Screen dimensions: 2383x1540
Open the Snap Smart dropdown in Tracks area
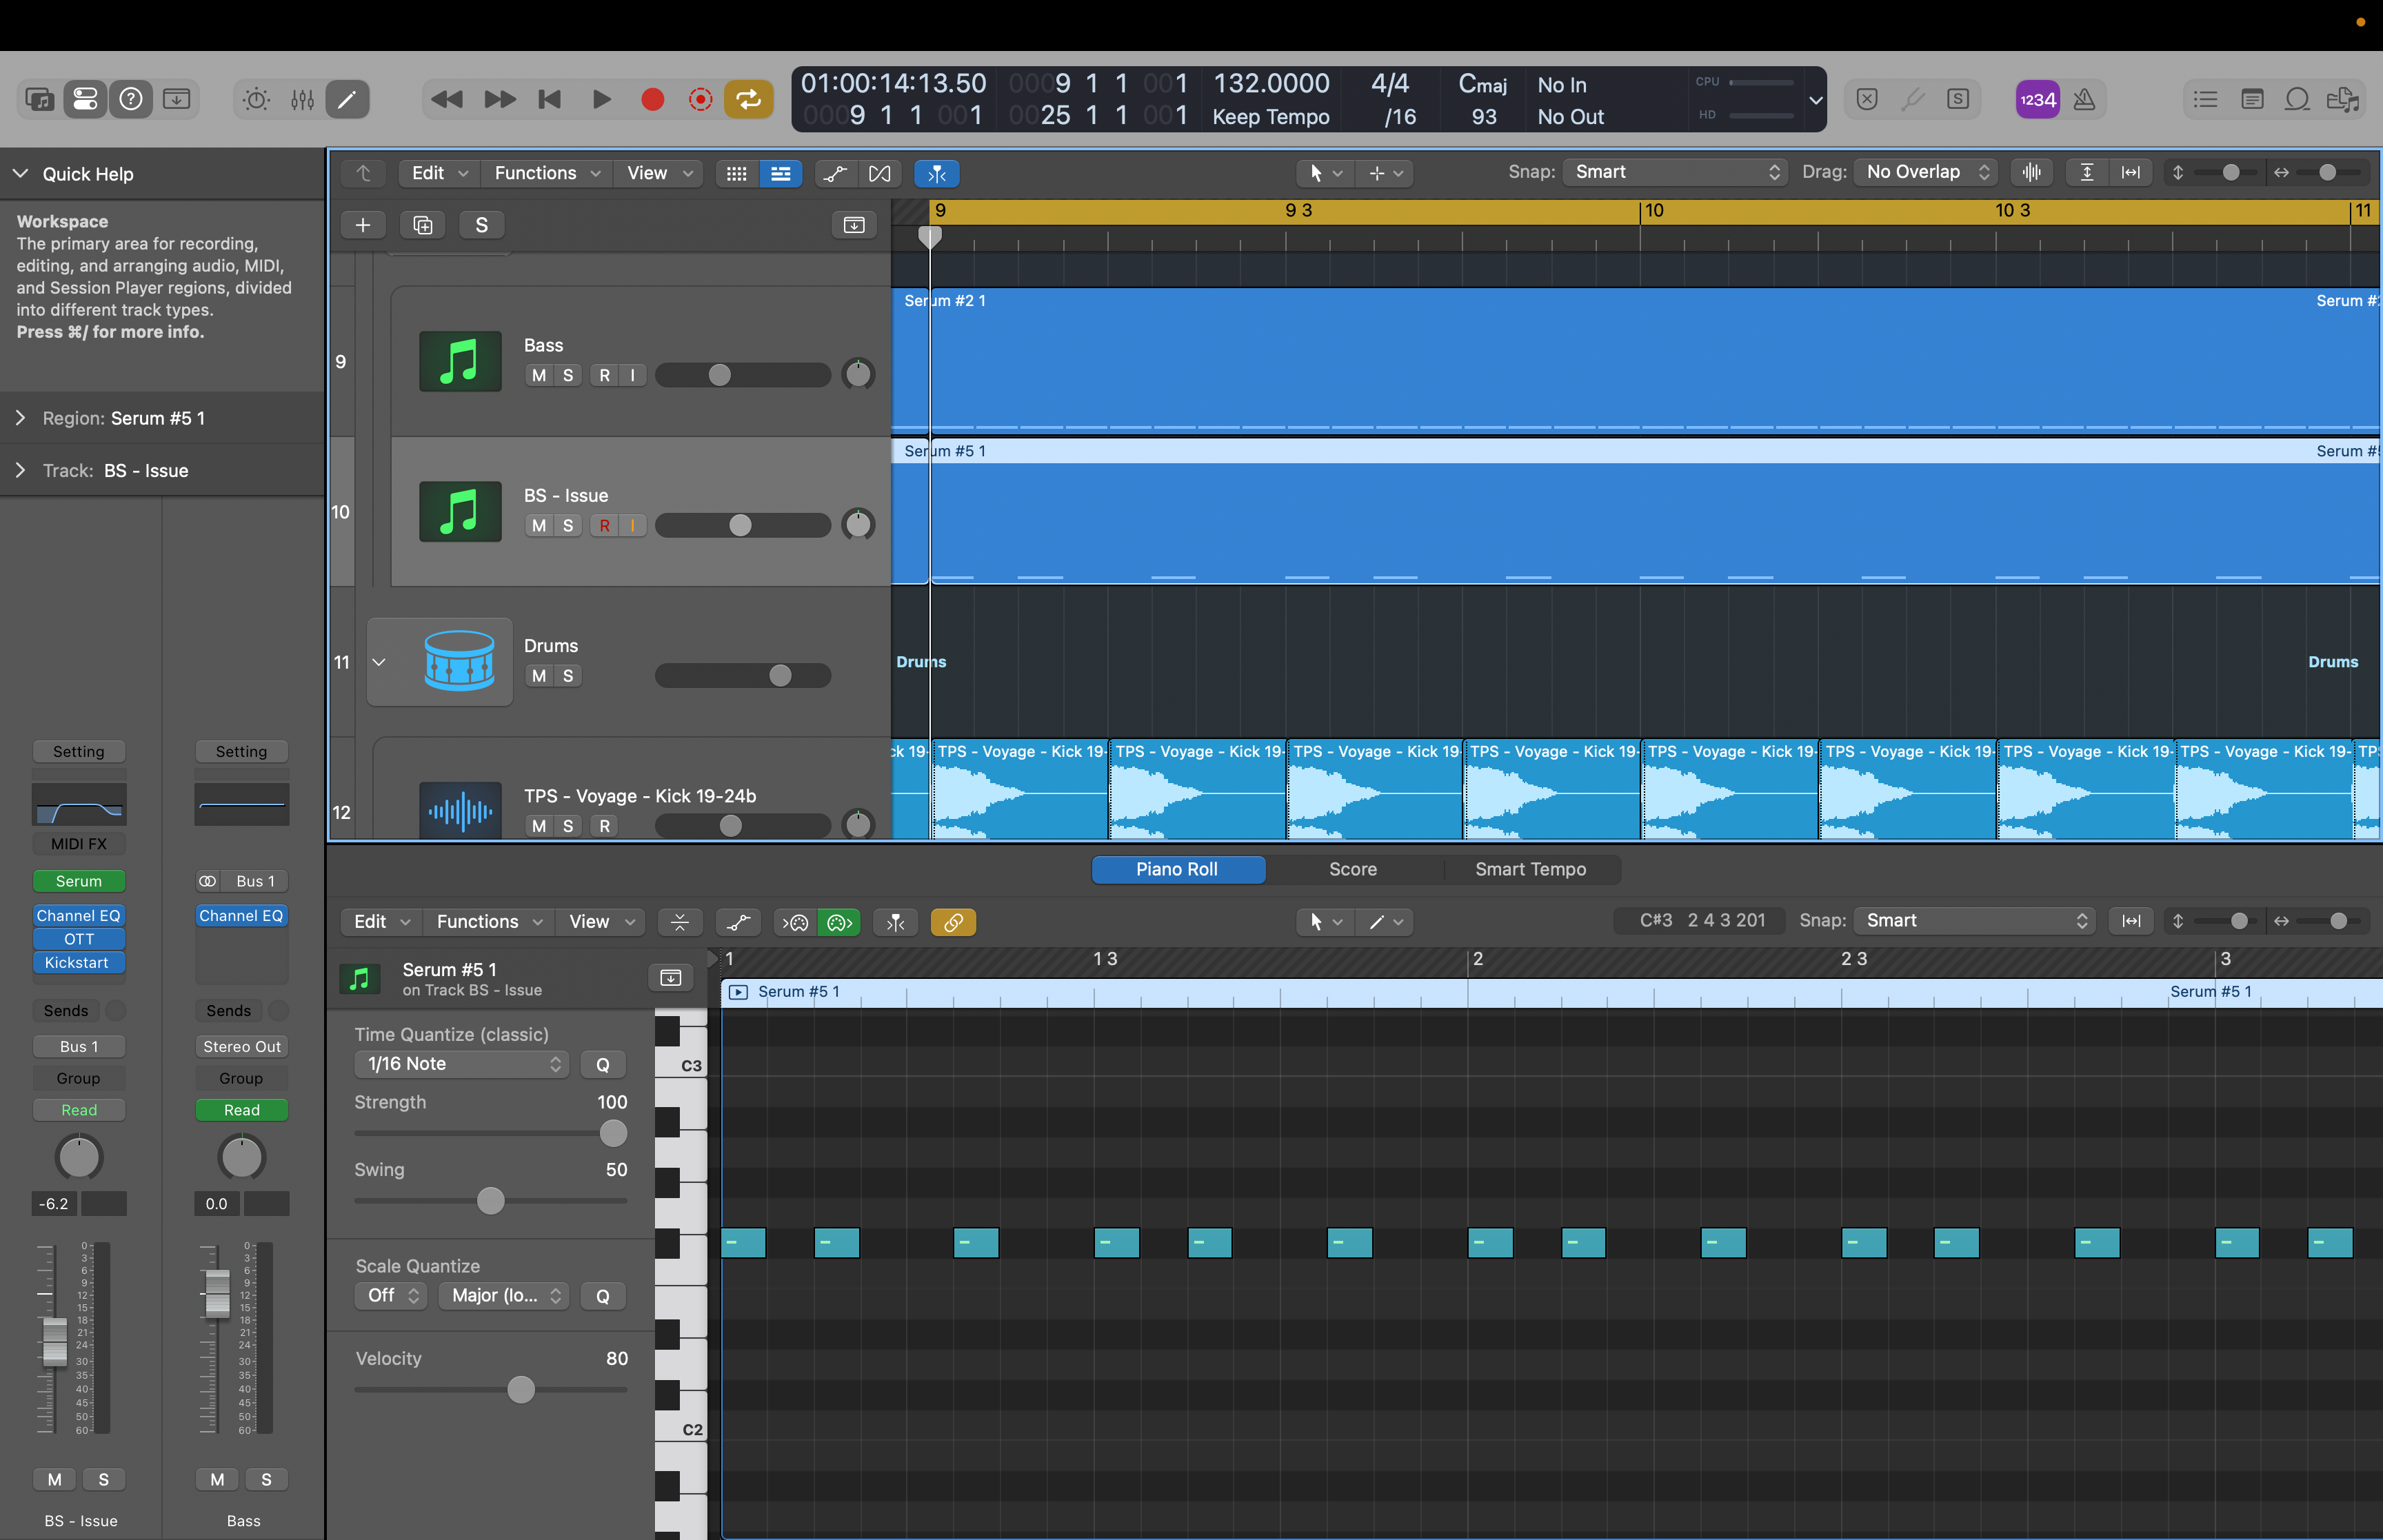(x=1675, y=172)
